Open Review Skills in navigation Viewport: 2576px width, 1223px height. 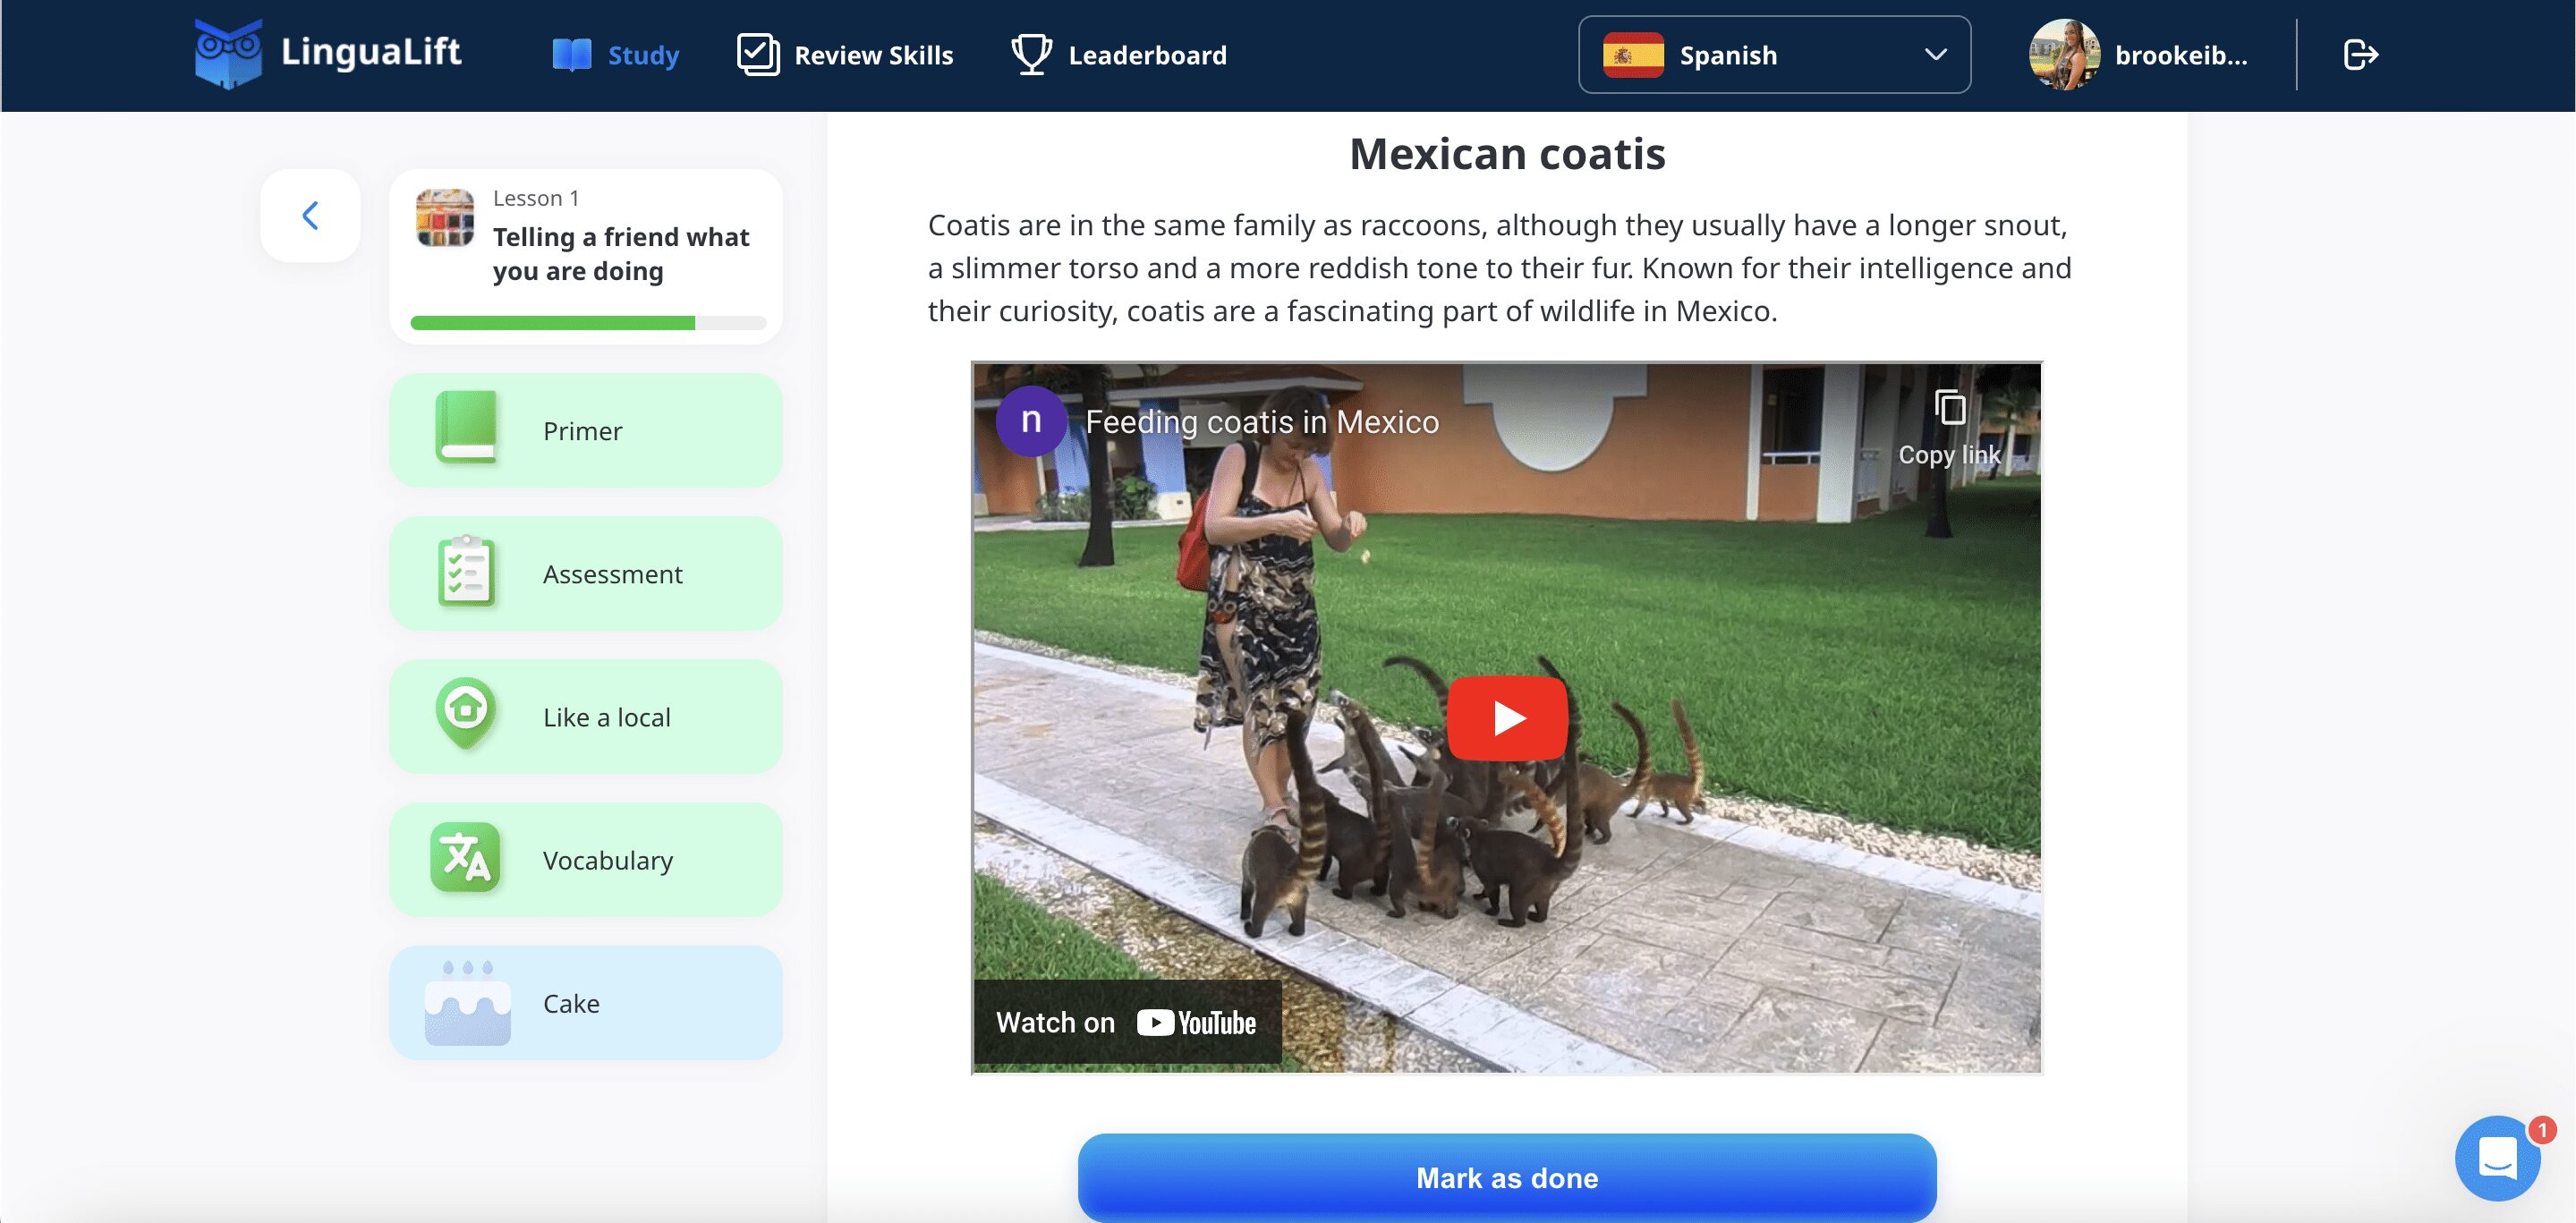click(845, 55)
